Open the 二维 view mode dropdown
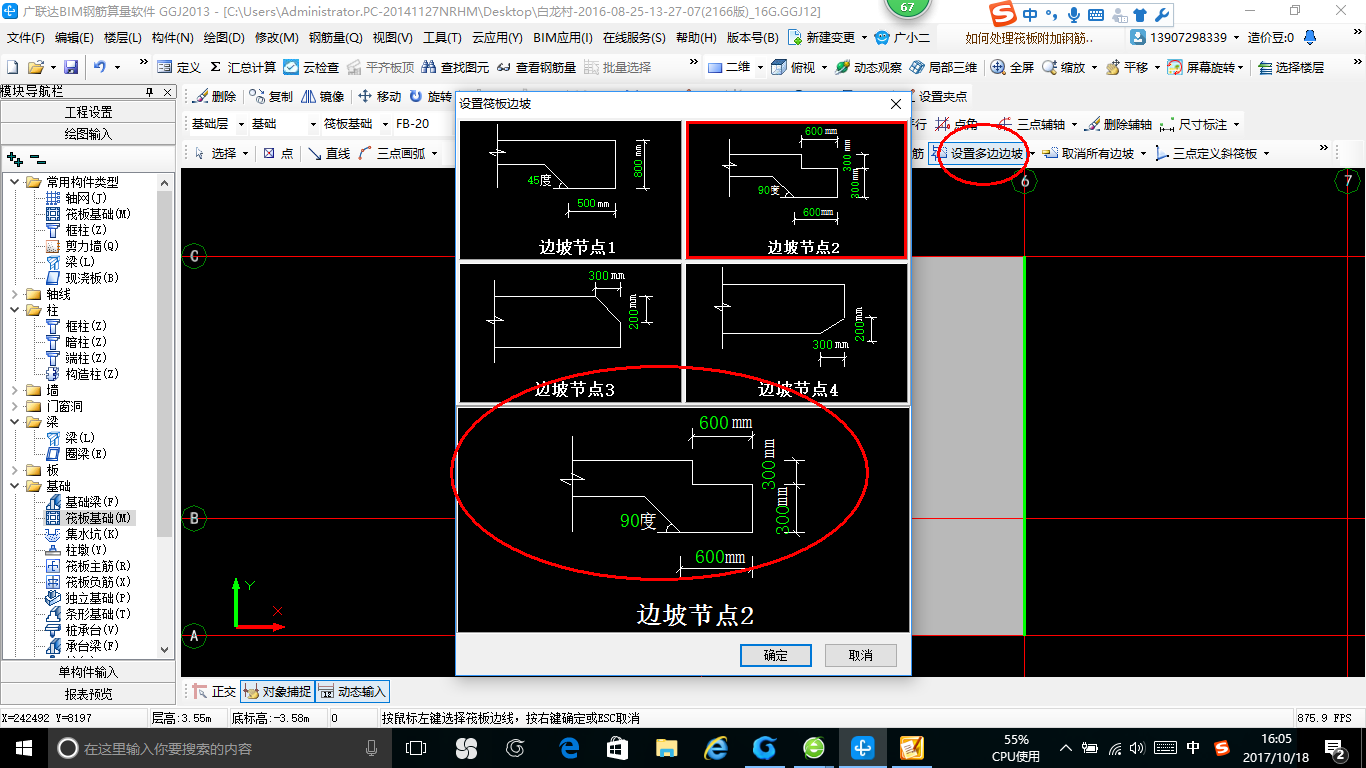The width and height of the screenshot is (1366, 768). point(760,67)
